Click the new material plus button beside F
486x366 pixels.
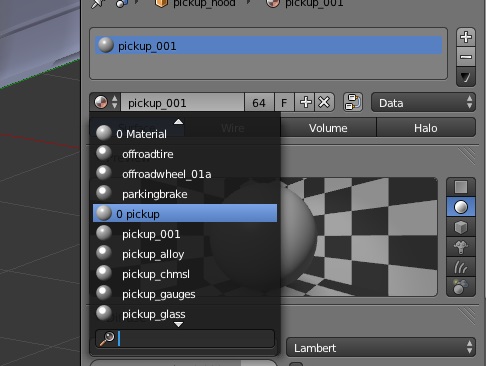tap(305, 102)
